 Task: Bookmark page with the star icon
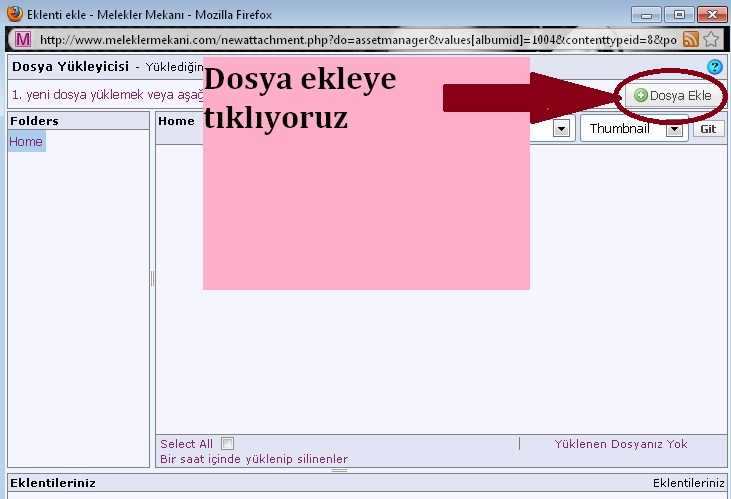pos(711,39)
